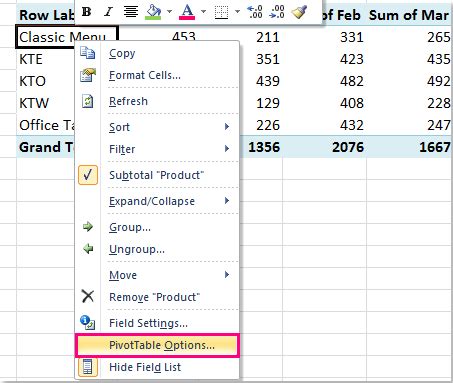The height and width of the screenshot is (383, 453).
Task: Select cell with value 211
Action: 261,37
